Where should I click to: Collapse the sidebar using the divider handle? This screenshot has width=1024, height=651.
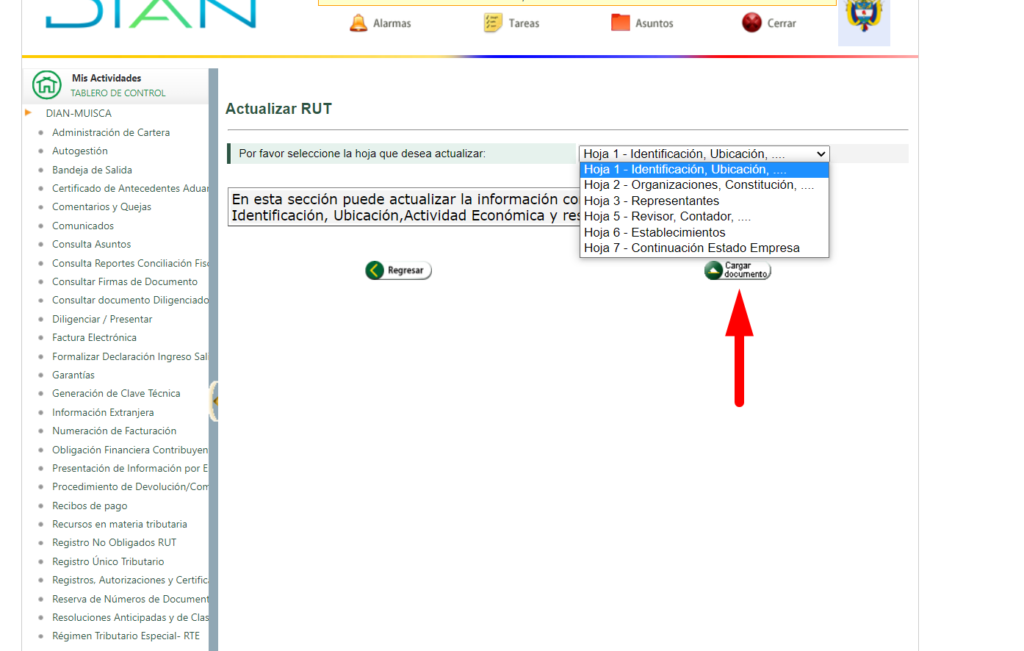point(213,400)
